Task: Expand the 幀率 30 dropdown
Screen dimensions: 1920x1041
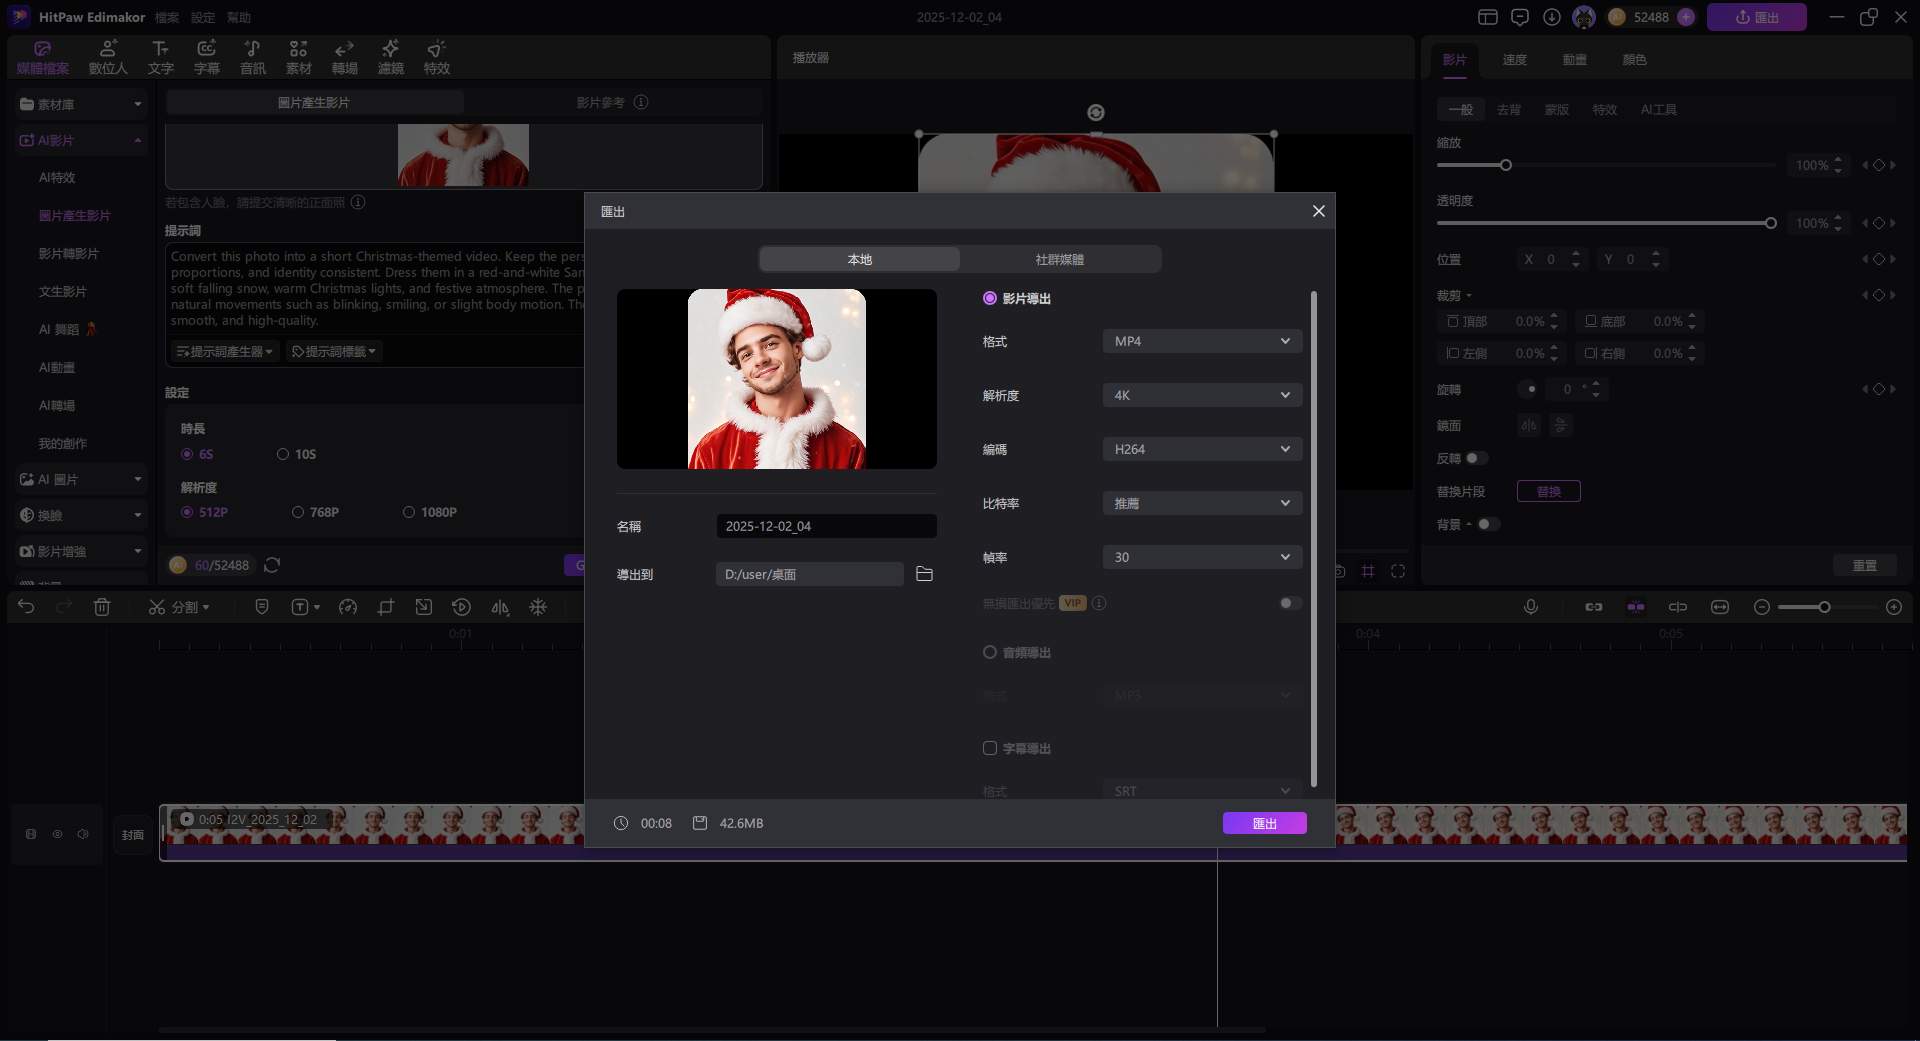Action: [x=1201, y=557]
